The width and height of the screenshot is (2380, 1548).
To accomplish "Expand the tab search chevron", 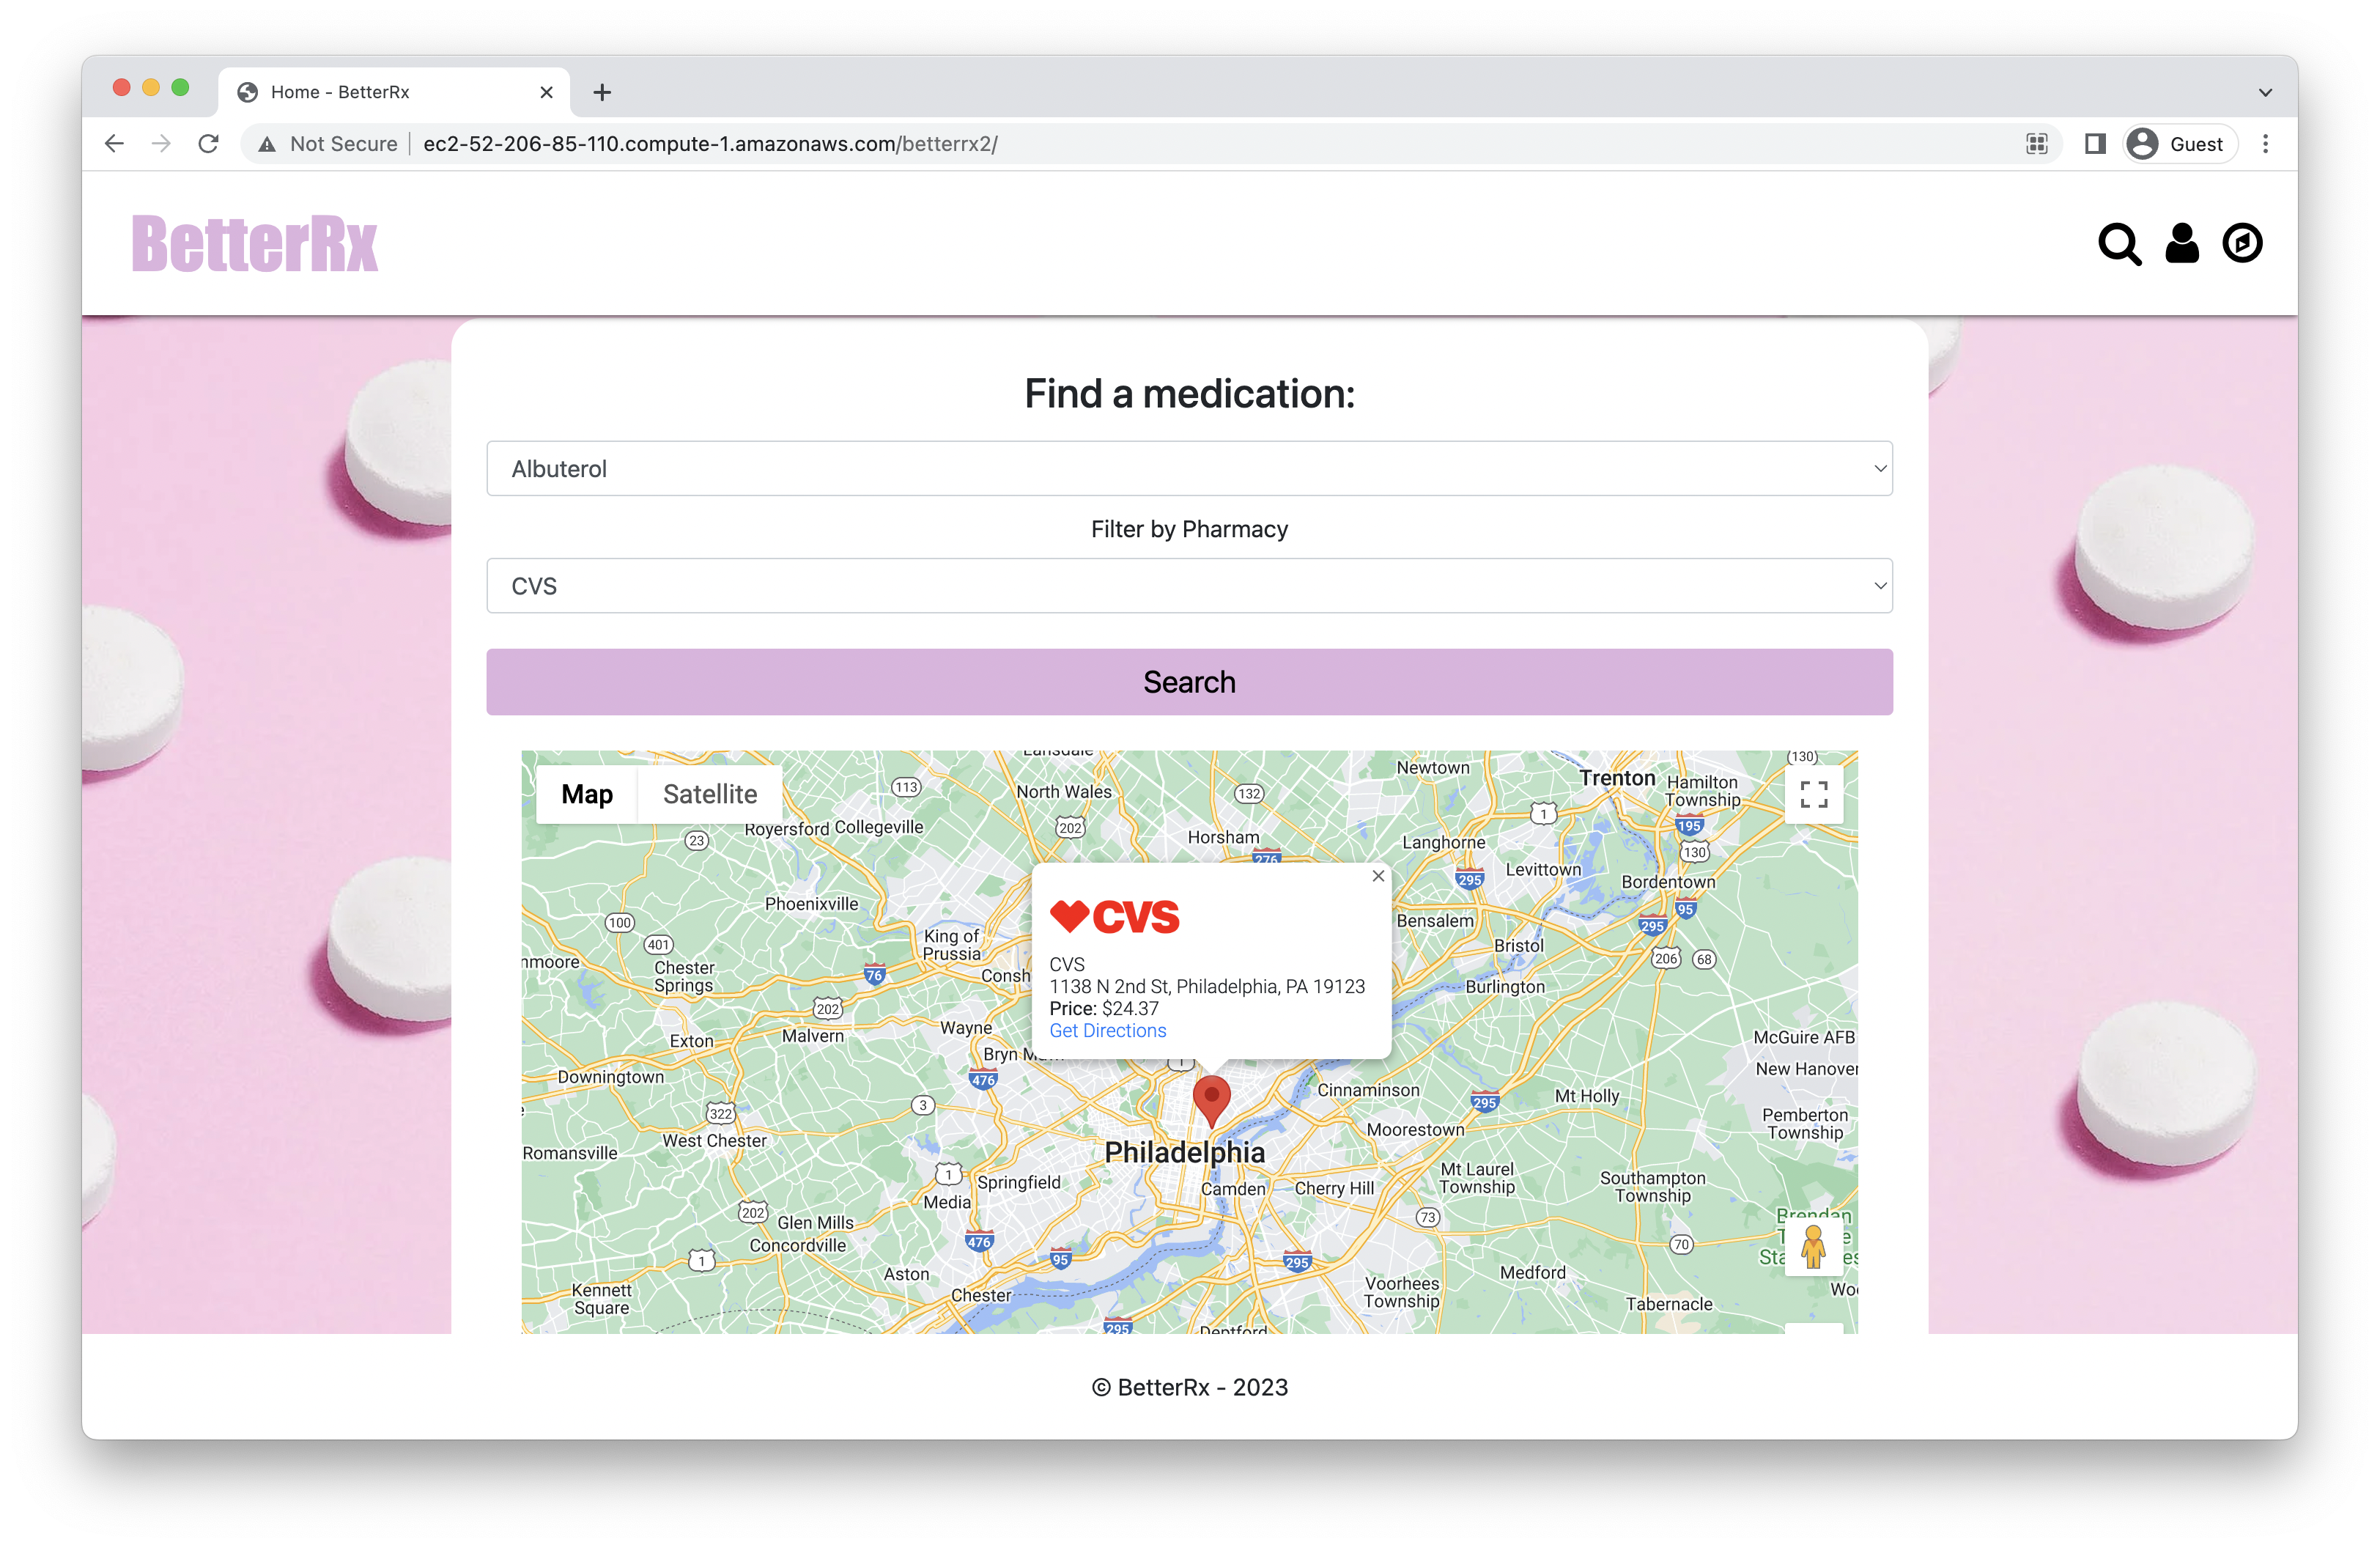I will pos(2265,92).
